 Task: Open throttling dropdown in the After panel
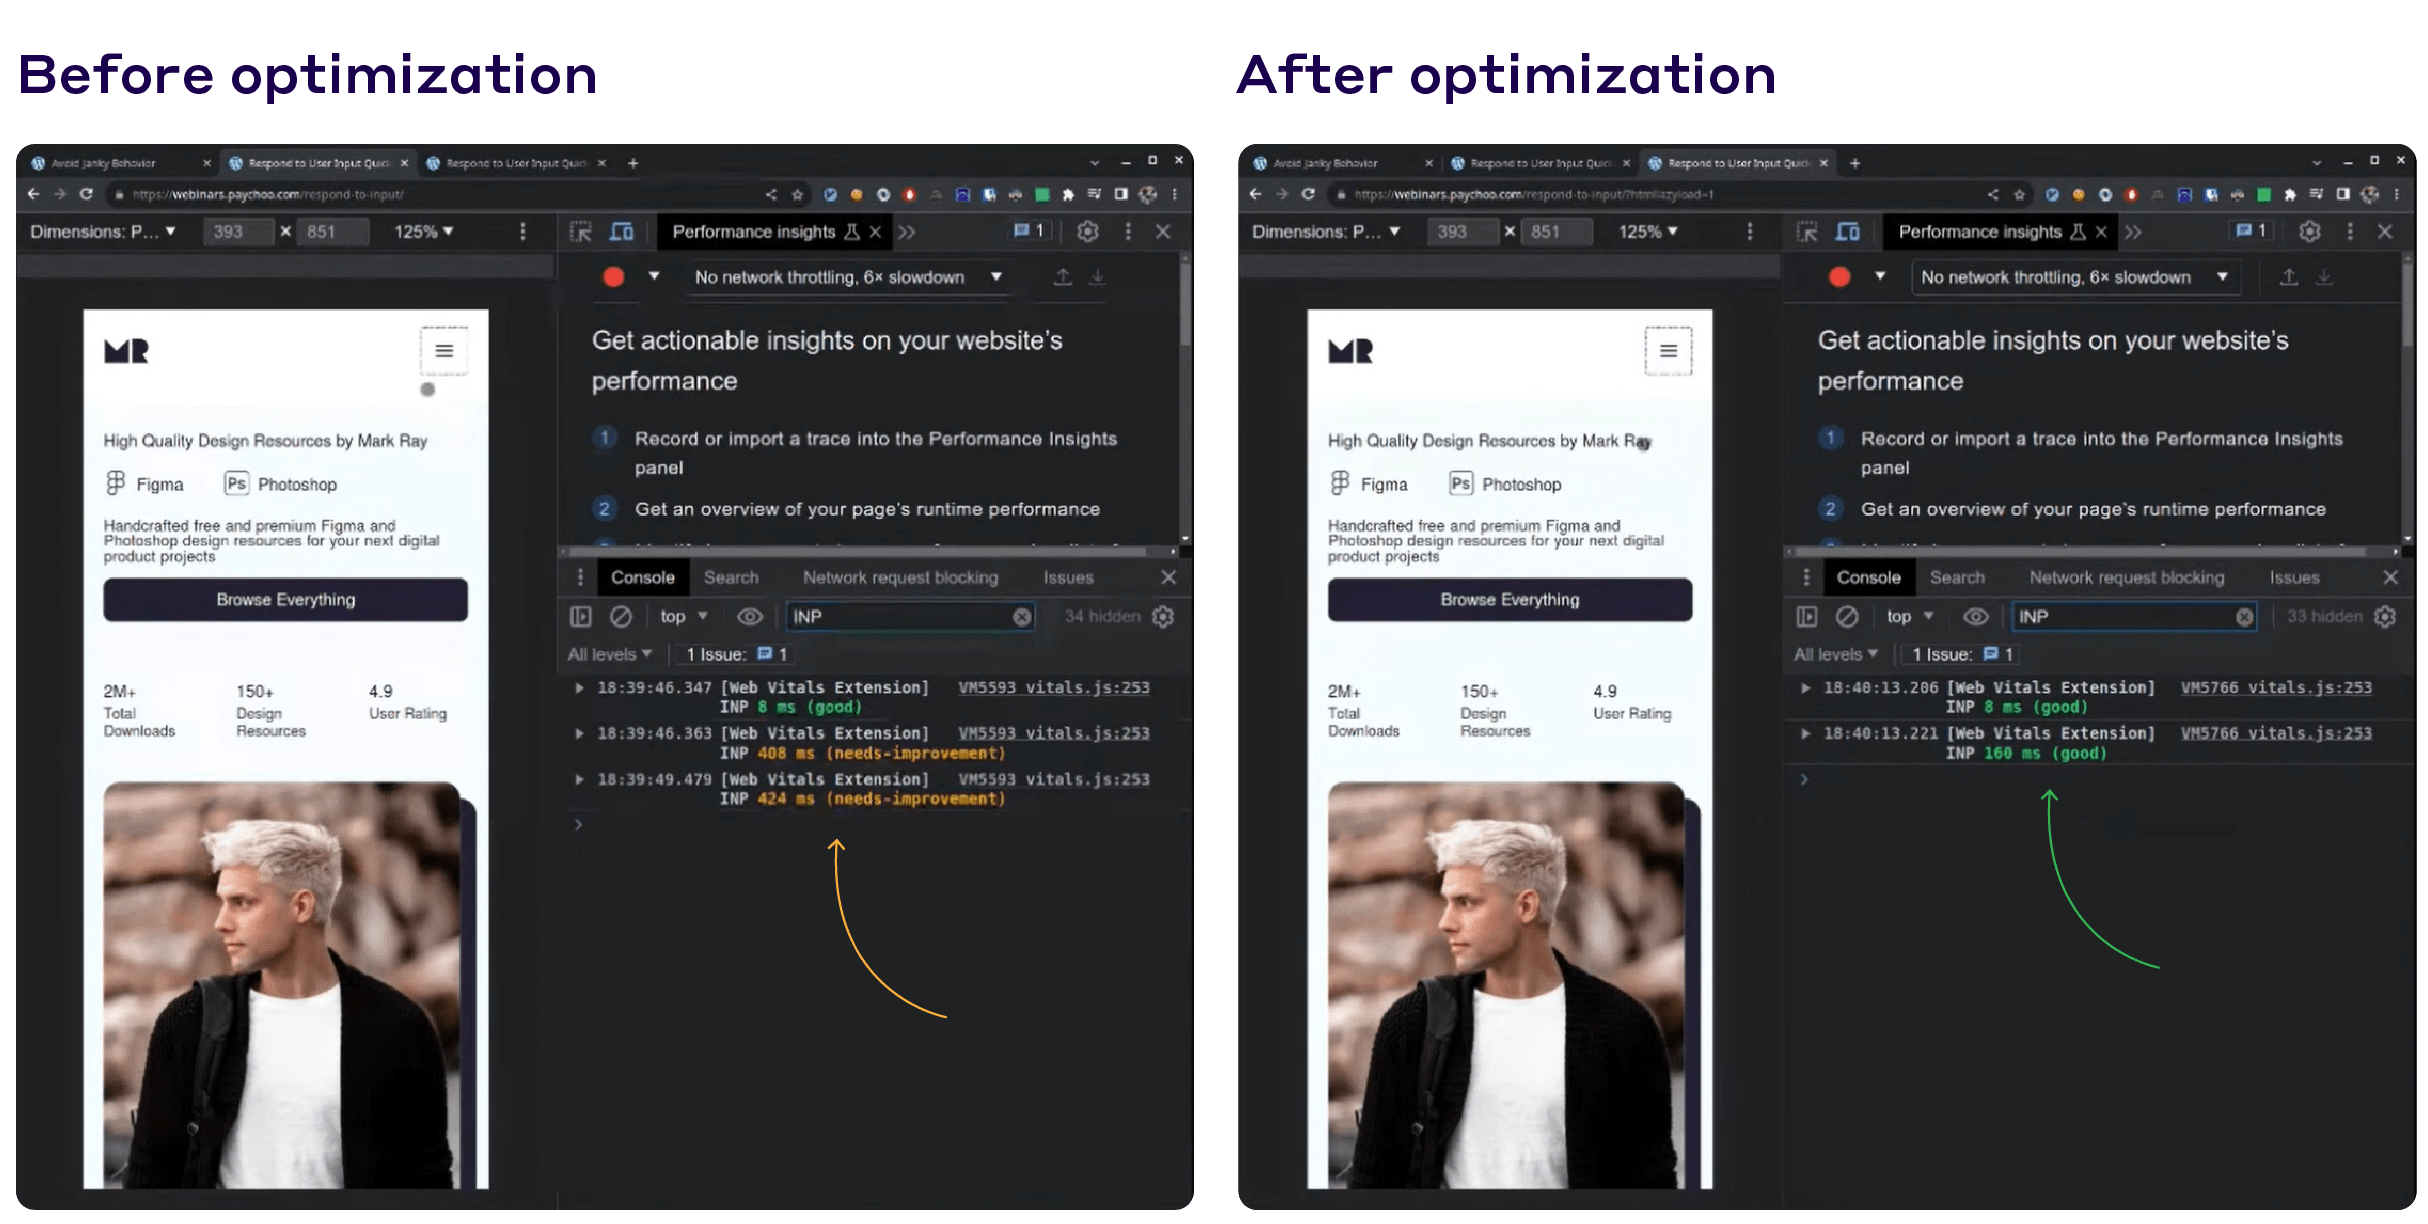click(2075, 277)
